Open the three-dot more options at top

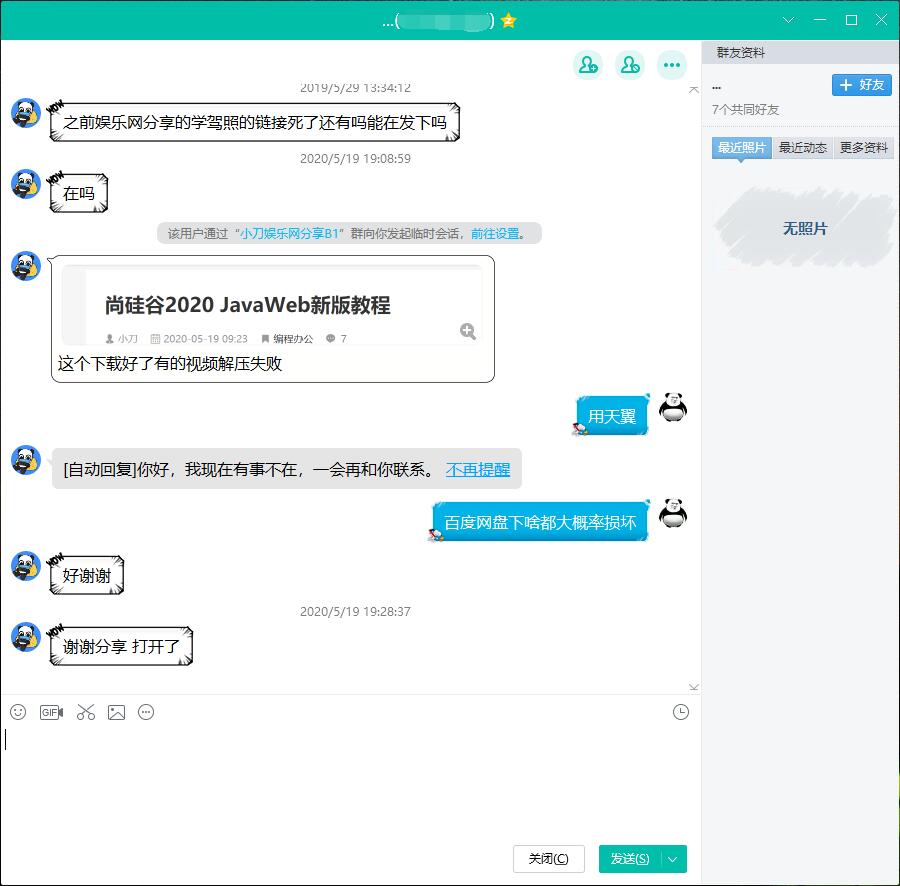pos(671,65)
